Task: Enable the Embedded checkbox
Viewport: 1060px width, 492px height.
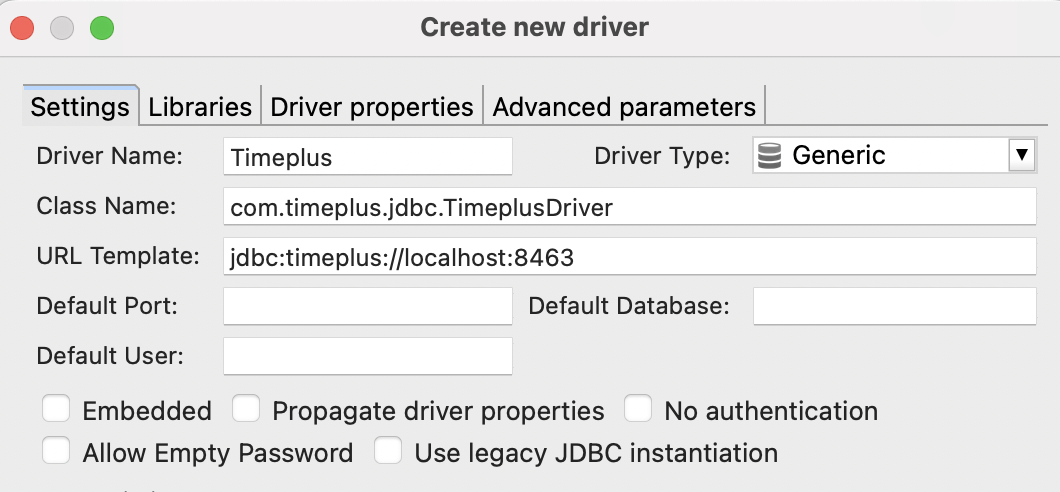Action: coord(56,409)
